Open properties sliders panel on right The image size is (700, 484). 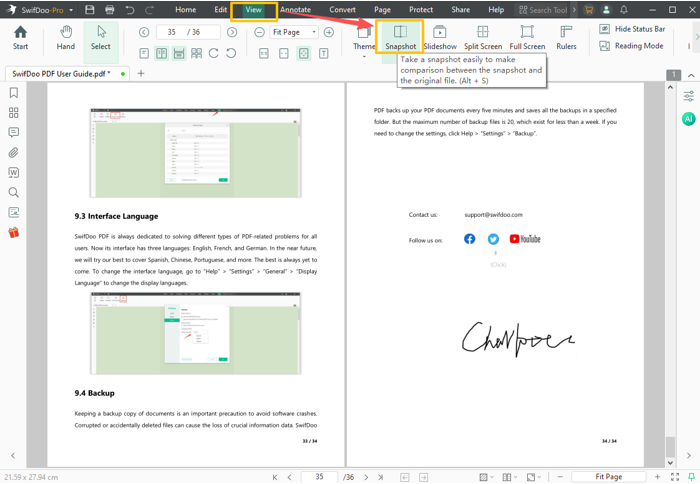(689, 96)
